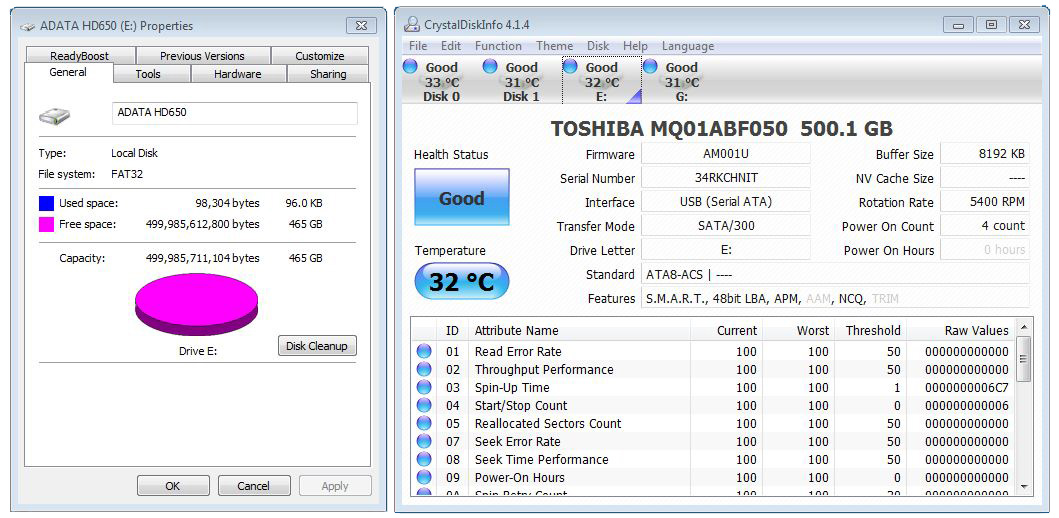Click the Buffer Size 8192 KB field
The height and width of the screenshot is (518, 1059).
(985, 153)
